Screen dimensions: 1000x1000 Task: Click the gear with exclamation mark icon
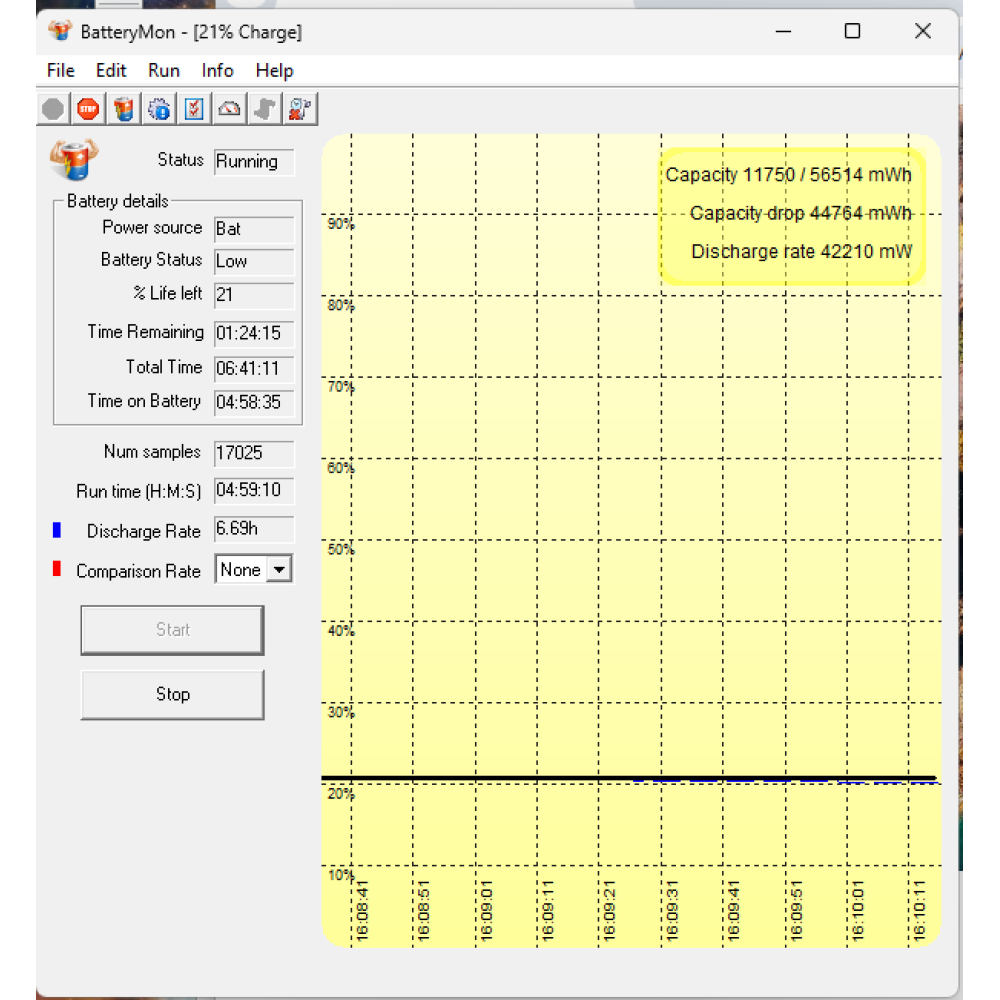159,109
